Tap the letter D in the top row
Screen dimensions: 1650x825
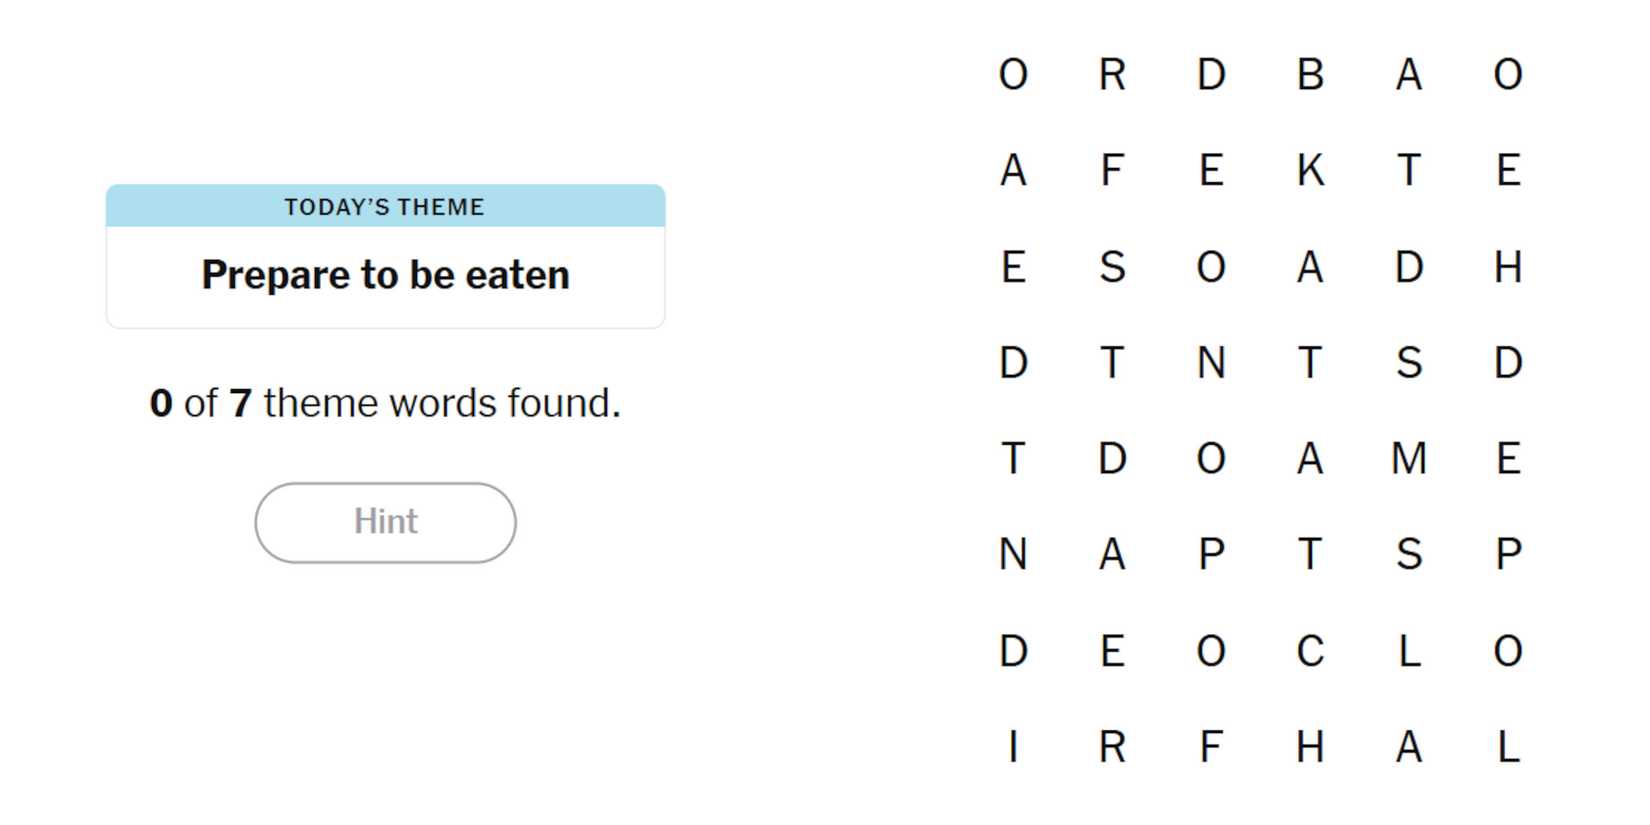(x=1211, y=75)
